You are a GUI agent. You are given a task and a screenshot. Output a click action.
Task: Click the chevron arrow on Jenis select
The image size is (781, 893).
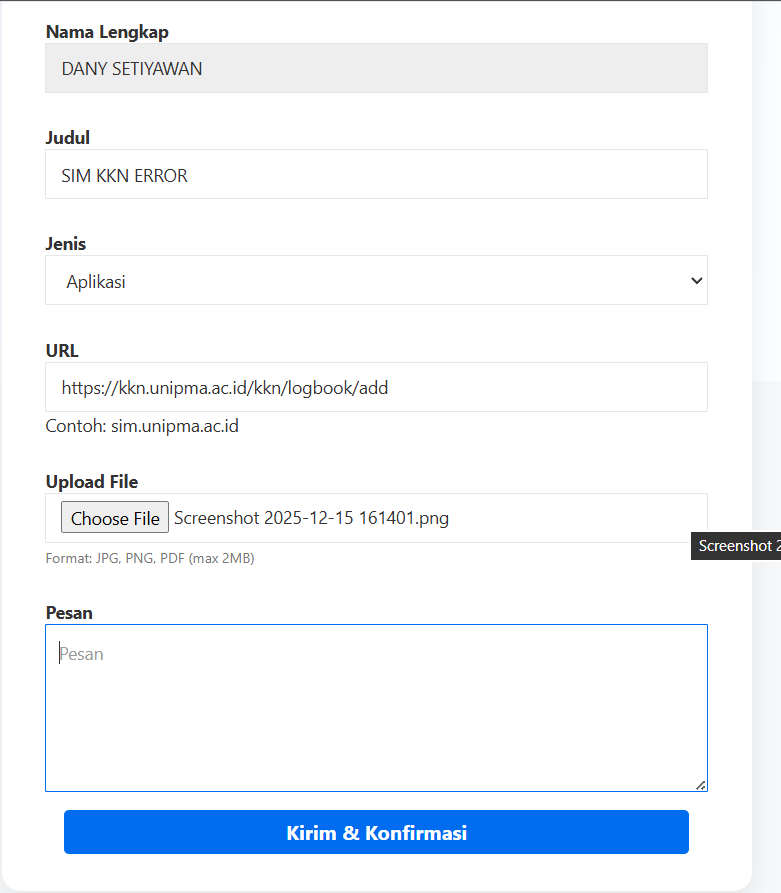pos(697,281)
